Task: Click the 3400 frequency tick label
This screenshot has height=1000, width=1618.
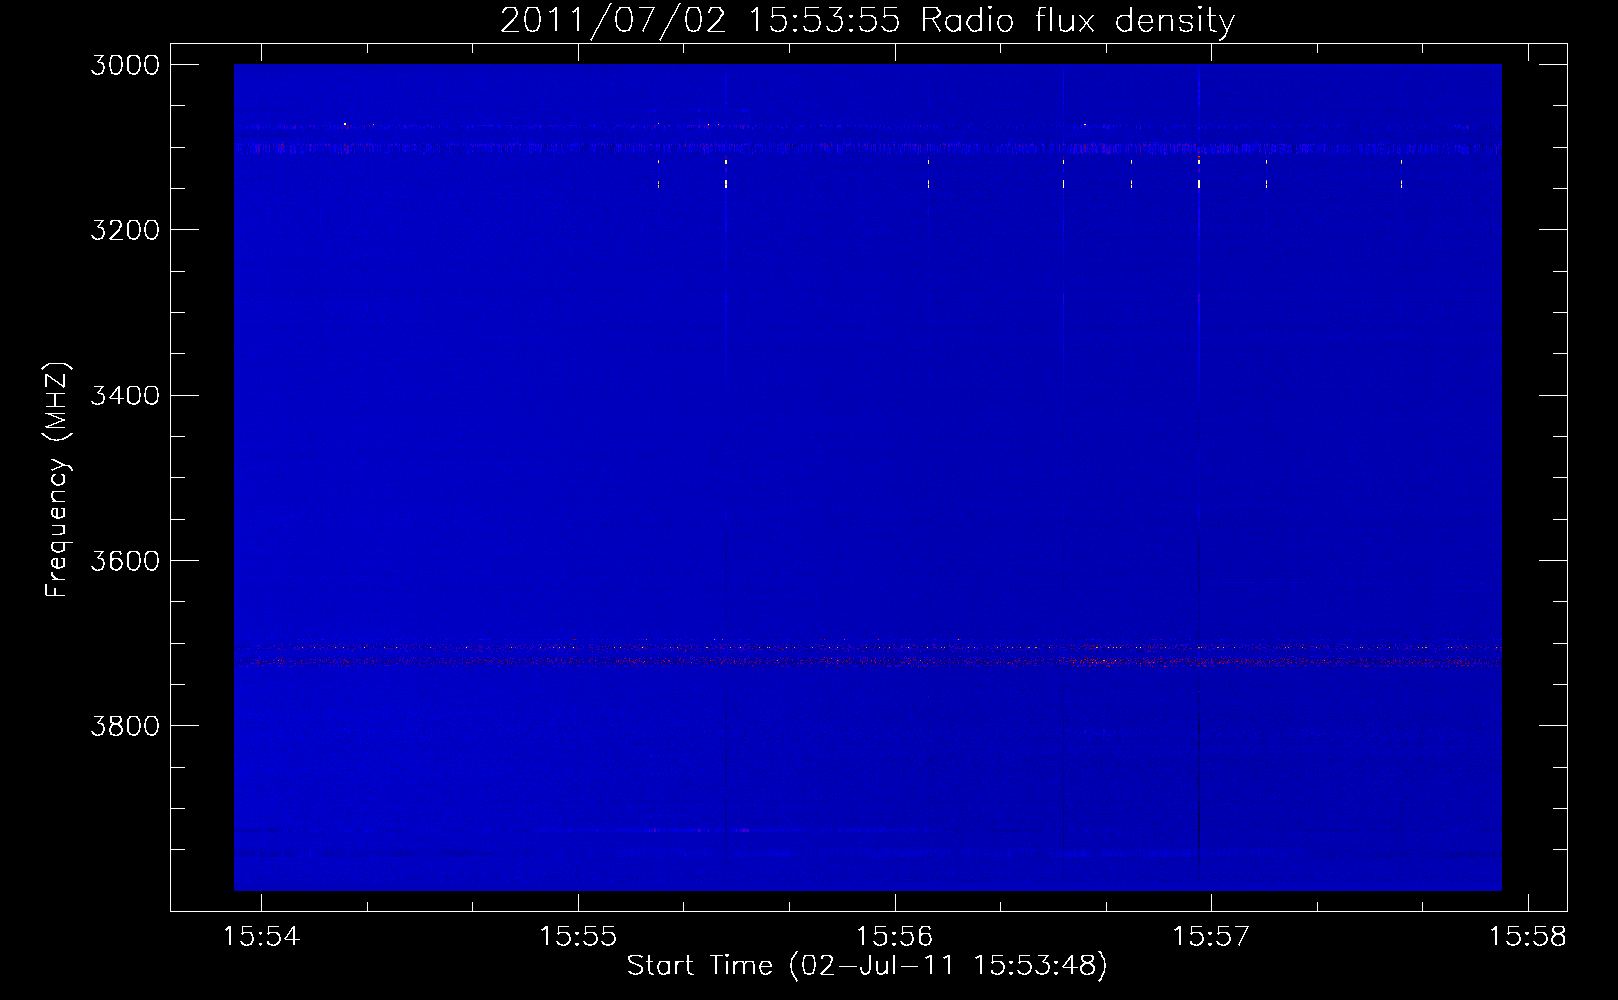Action: tap(125, 396)
